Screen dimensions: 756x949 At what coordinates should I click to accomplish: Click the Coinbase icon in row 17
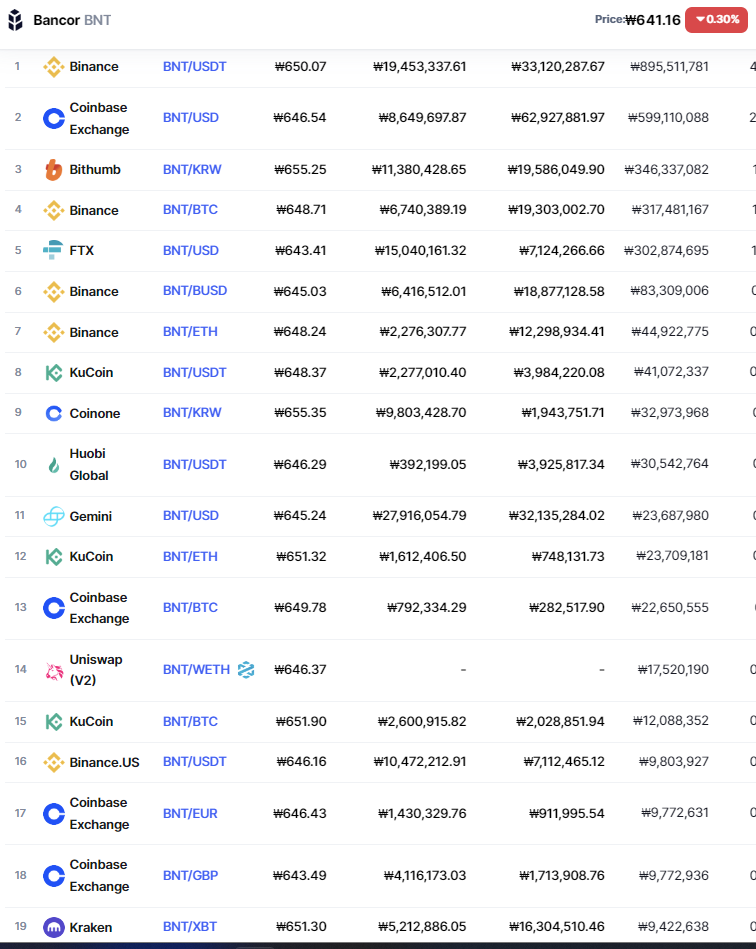pos(54,813)
